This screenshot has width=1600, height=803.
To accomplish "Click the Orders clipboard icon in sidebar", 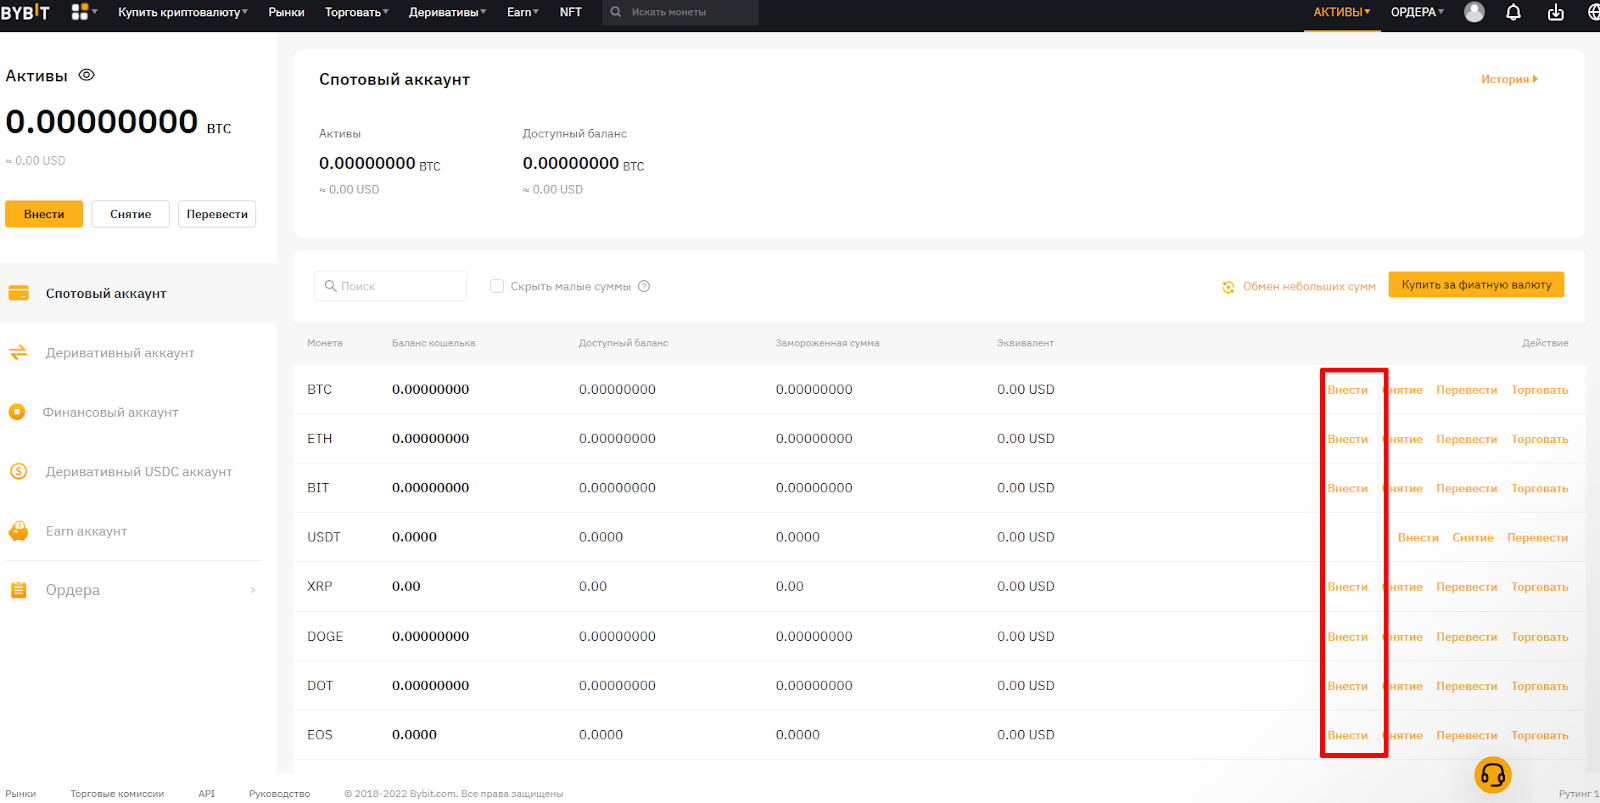I will (x=18, y=590).
